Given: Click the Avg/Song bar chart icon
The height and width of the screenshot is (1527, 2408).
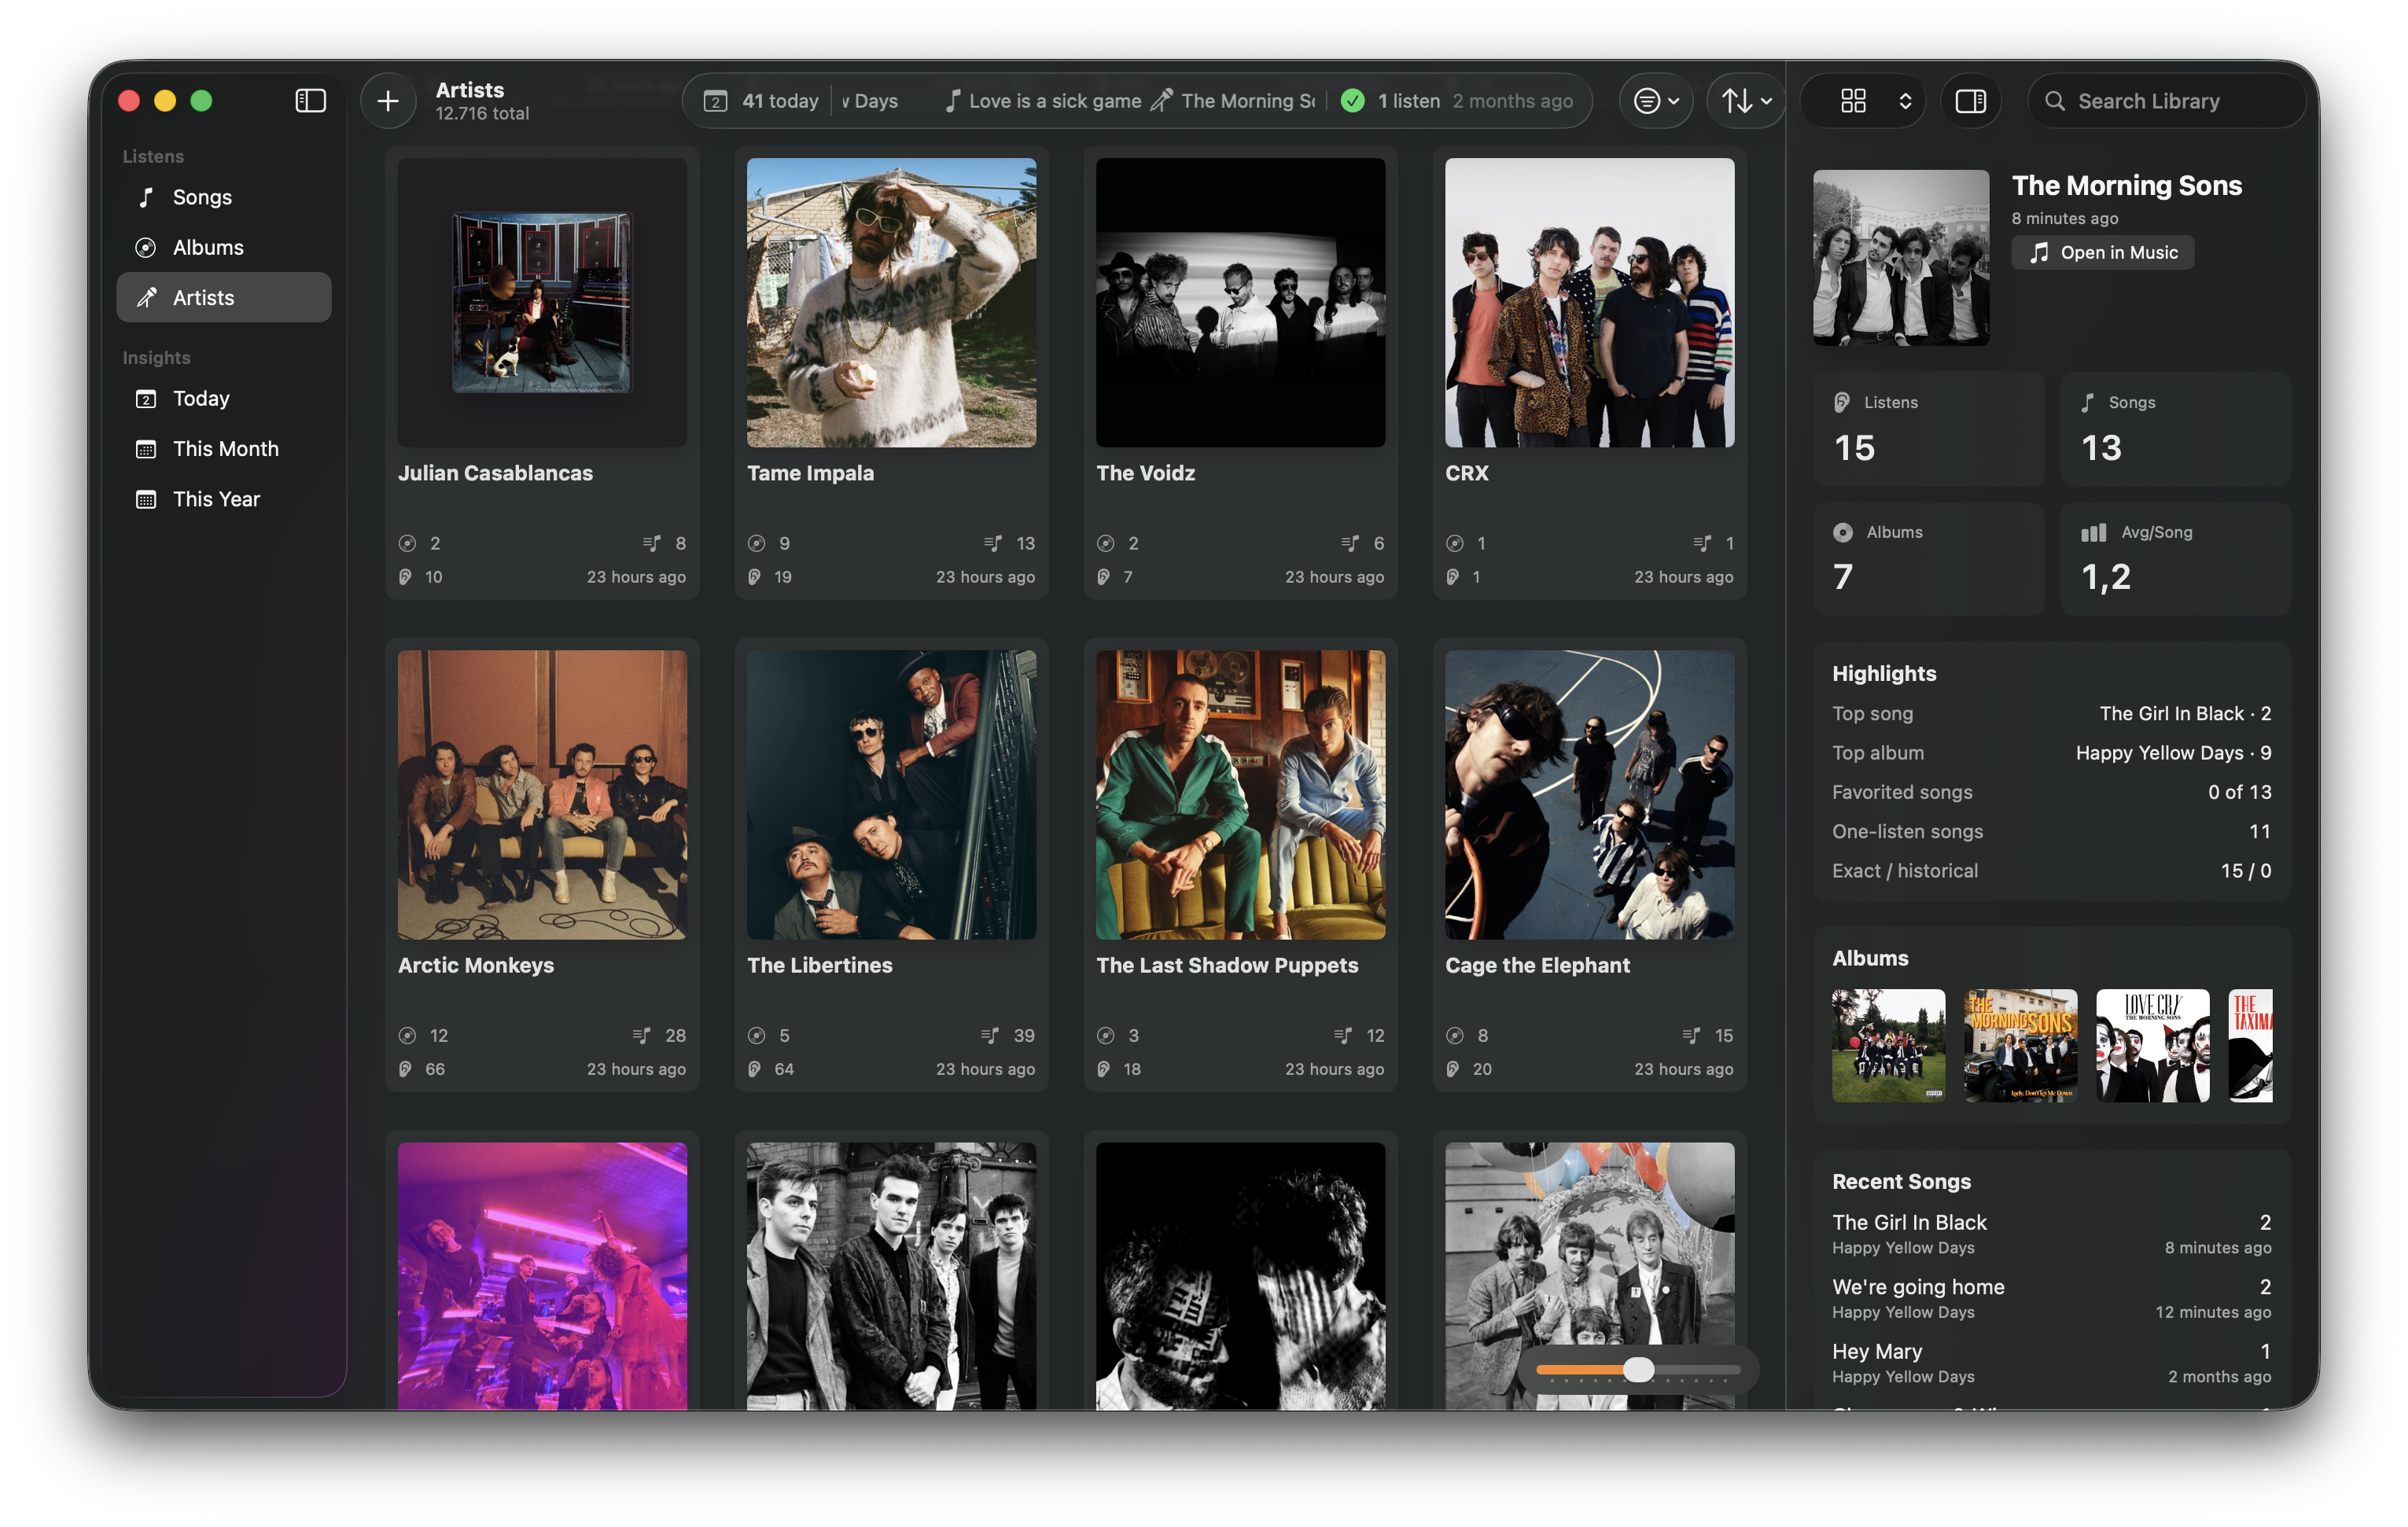Looking at the screenshot, I should click(2093, 532).
